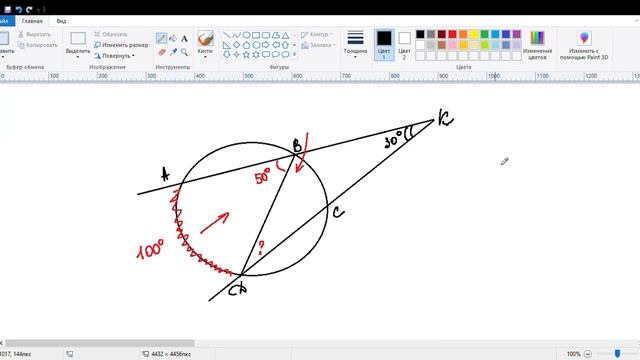Screen dimensions: 640x360
Task: Click Изменить с помощью Paint 3D
Action: coord(584,45)
